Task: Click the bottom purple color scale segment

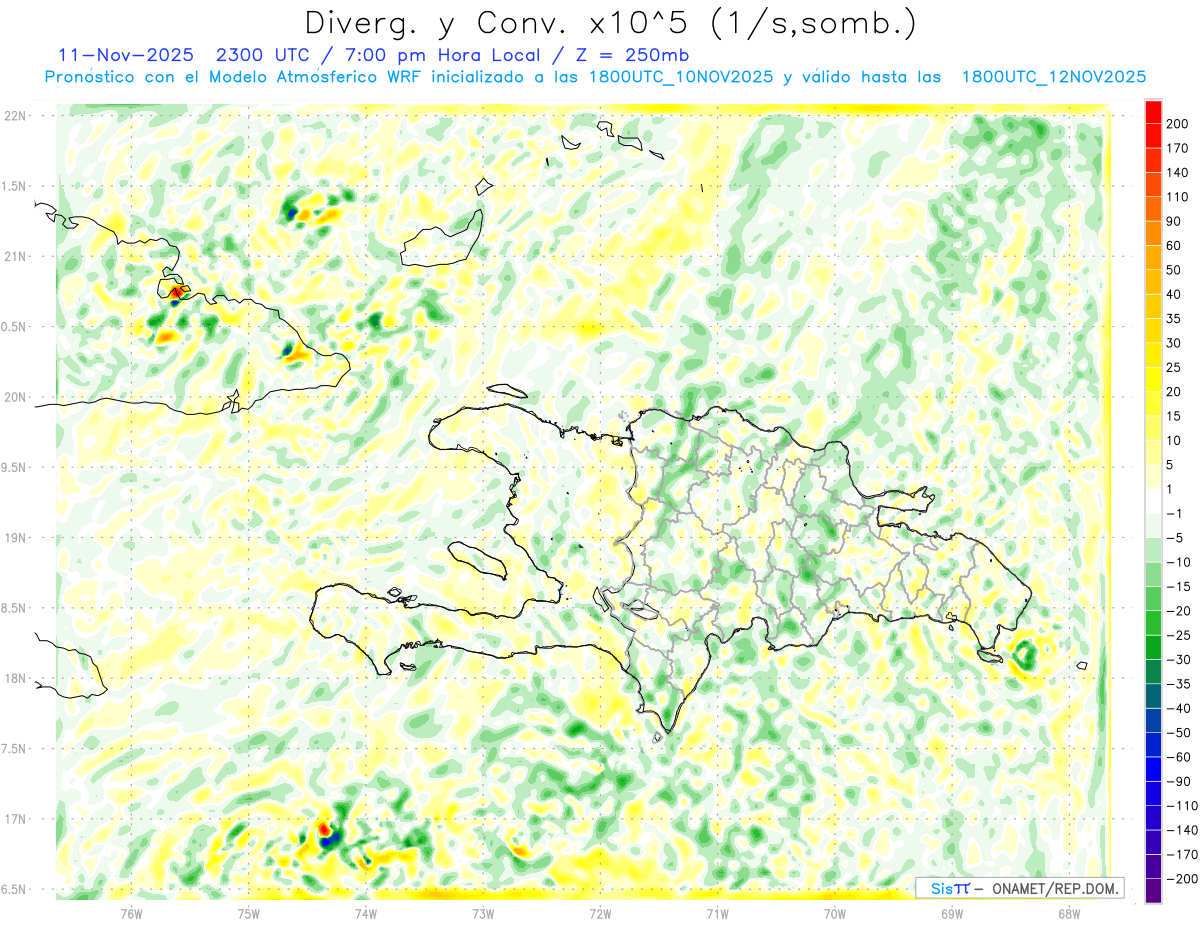Action: click(x=1153, y=891)
